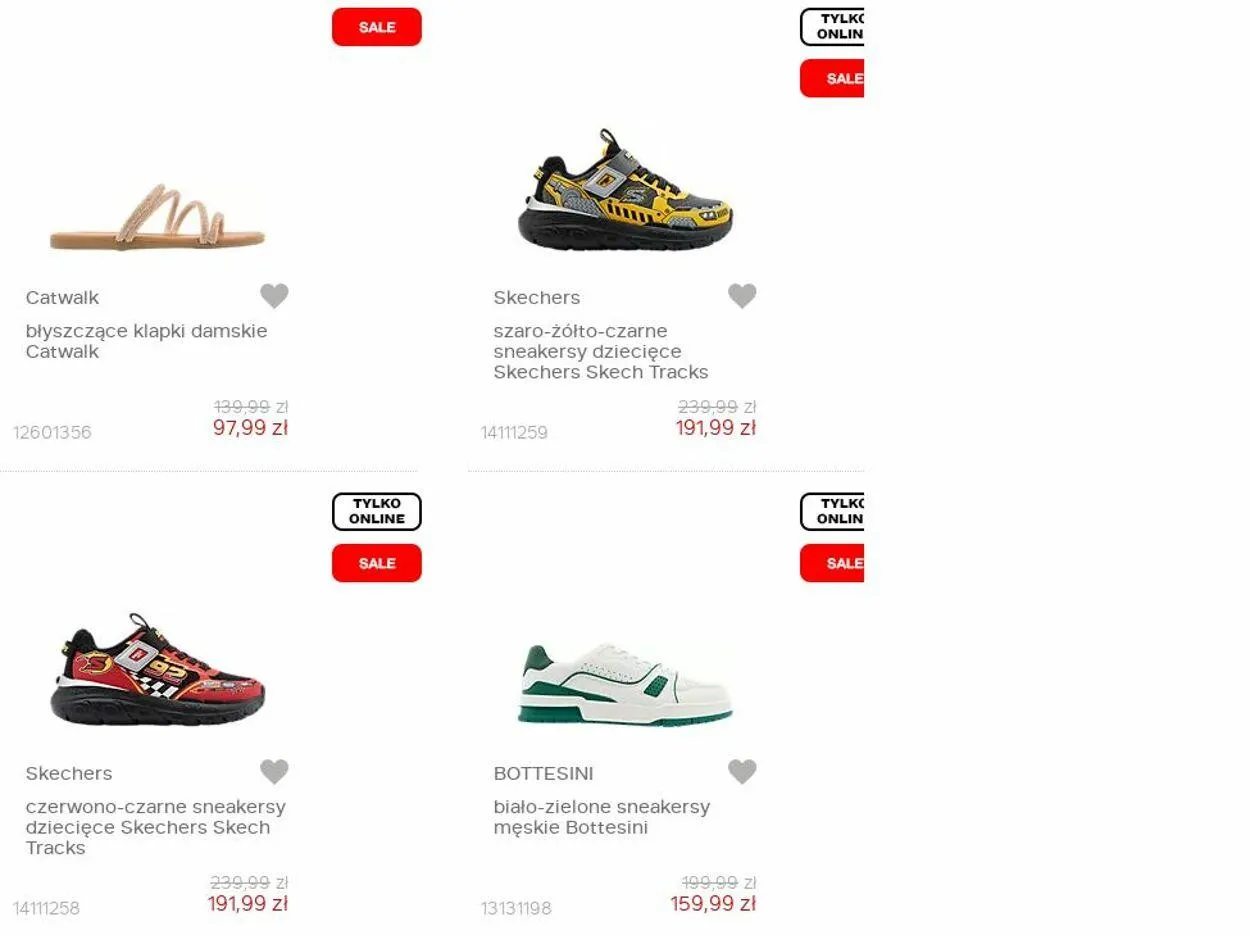
Task: Open biało-zielone sneakersy męskie Bottesini link
Action: [602, 817]
